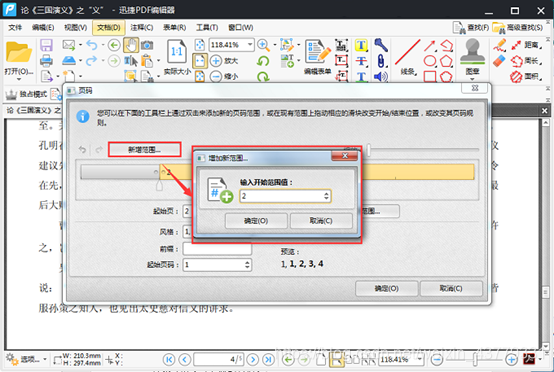The width and height of the screenshot is (554, 372).
Task: Click the rotate counter-clockwise green icon
Action: click(263, 61)
